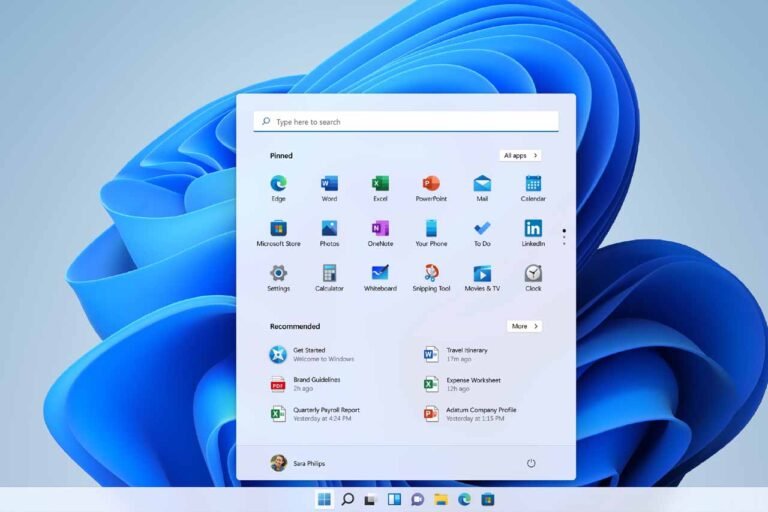The image size is (768, 512).
Task: Expand the All apps list
Action: [x=520, y=155]
